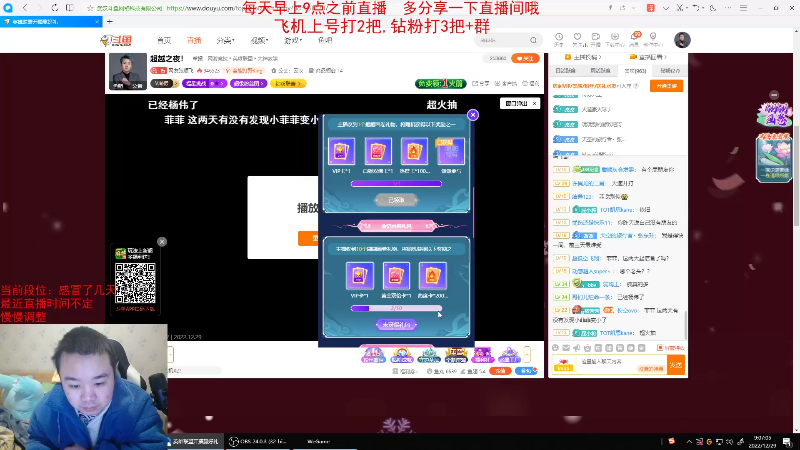Click the streamer avatar in room header
Image resolution: width=800 pixels, height=450 pixels.
[128, 71]
